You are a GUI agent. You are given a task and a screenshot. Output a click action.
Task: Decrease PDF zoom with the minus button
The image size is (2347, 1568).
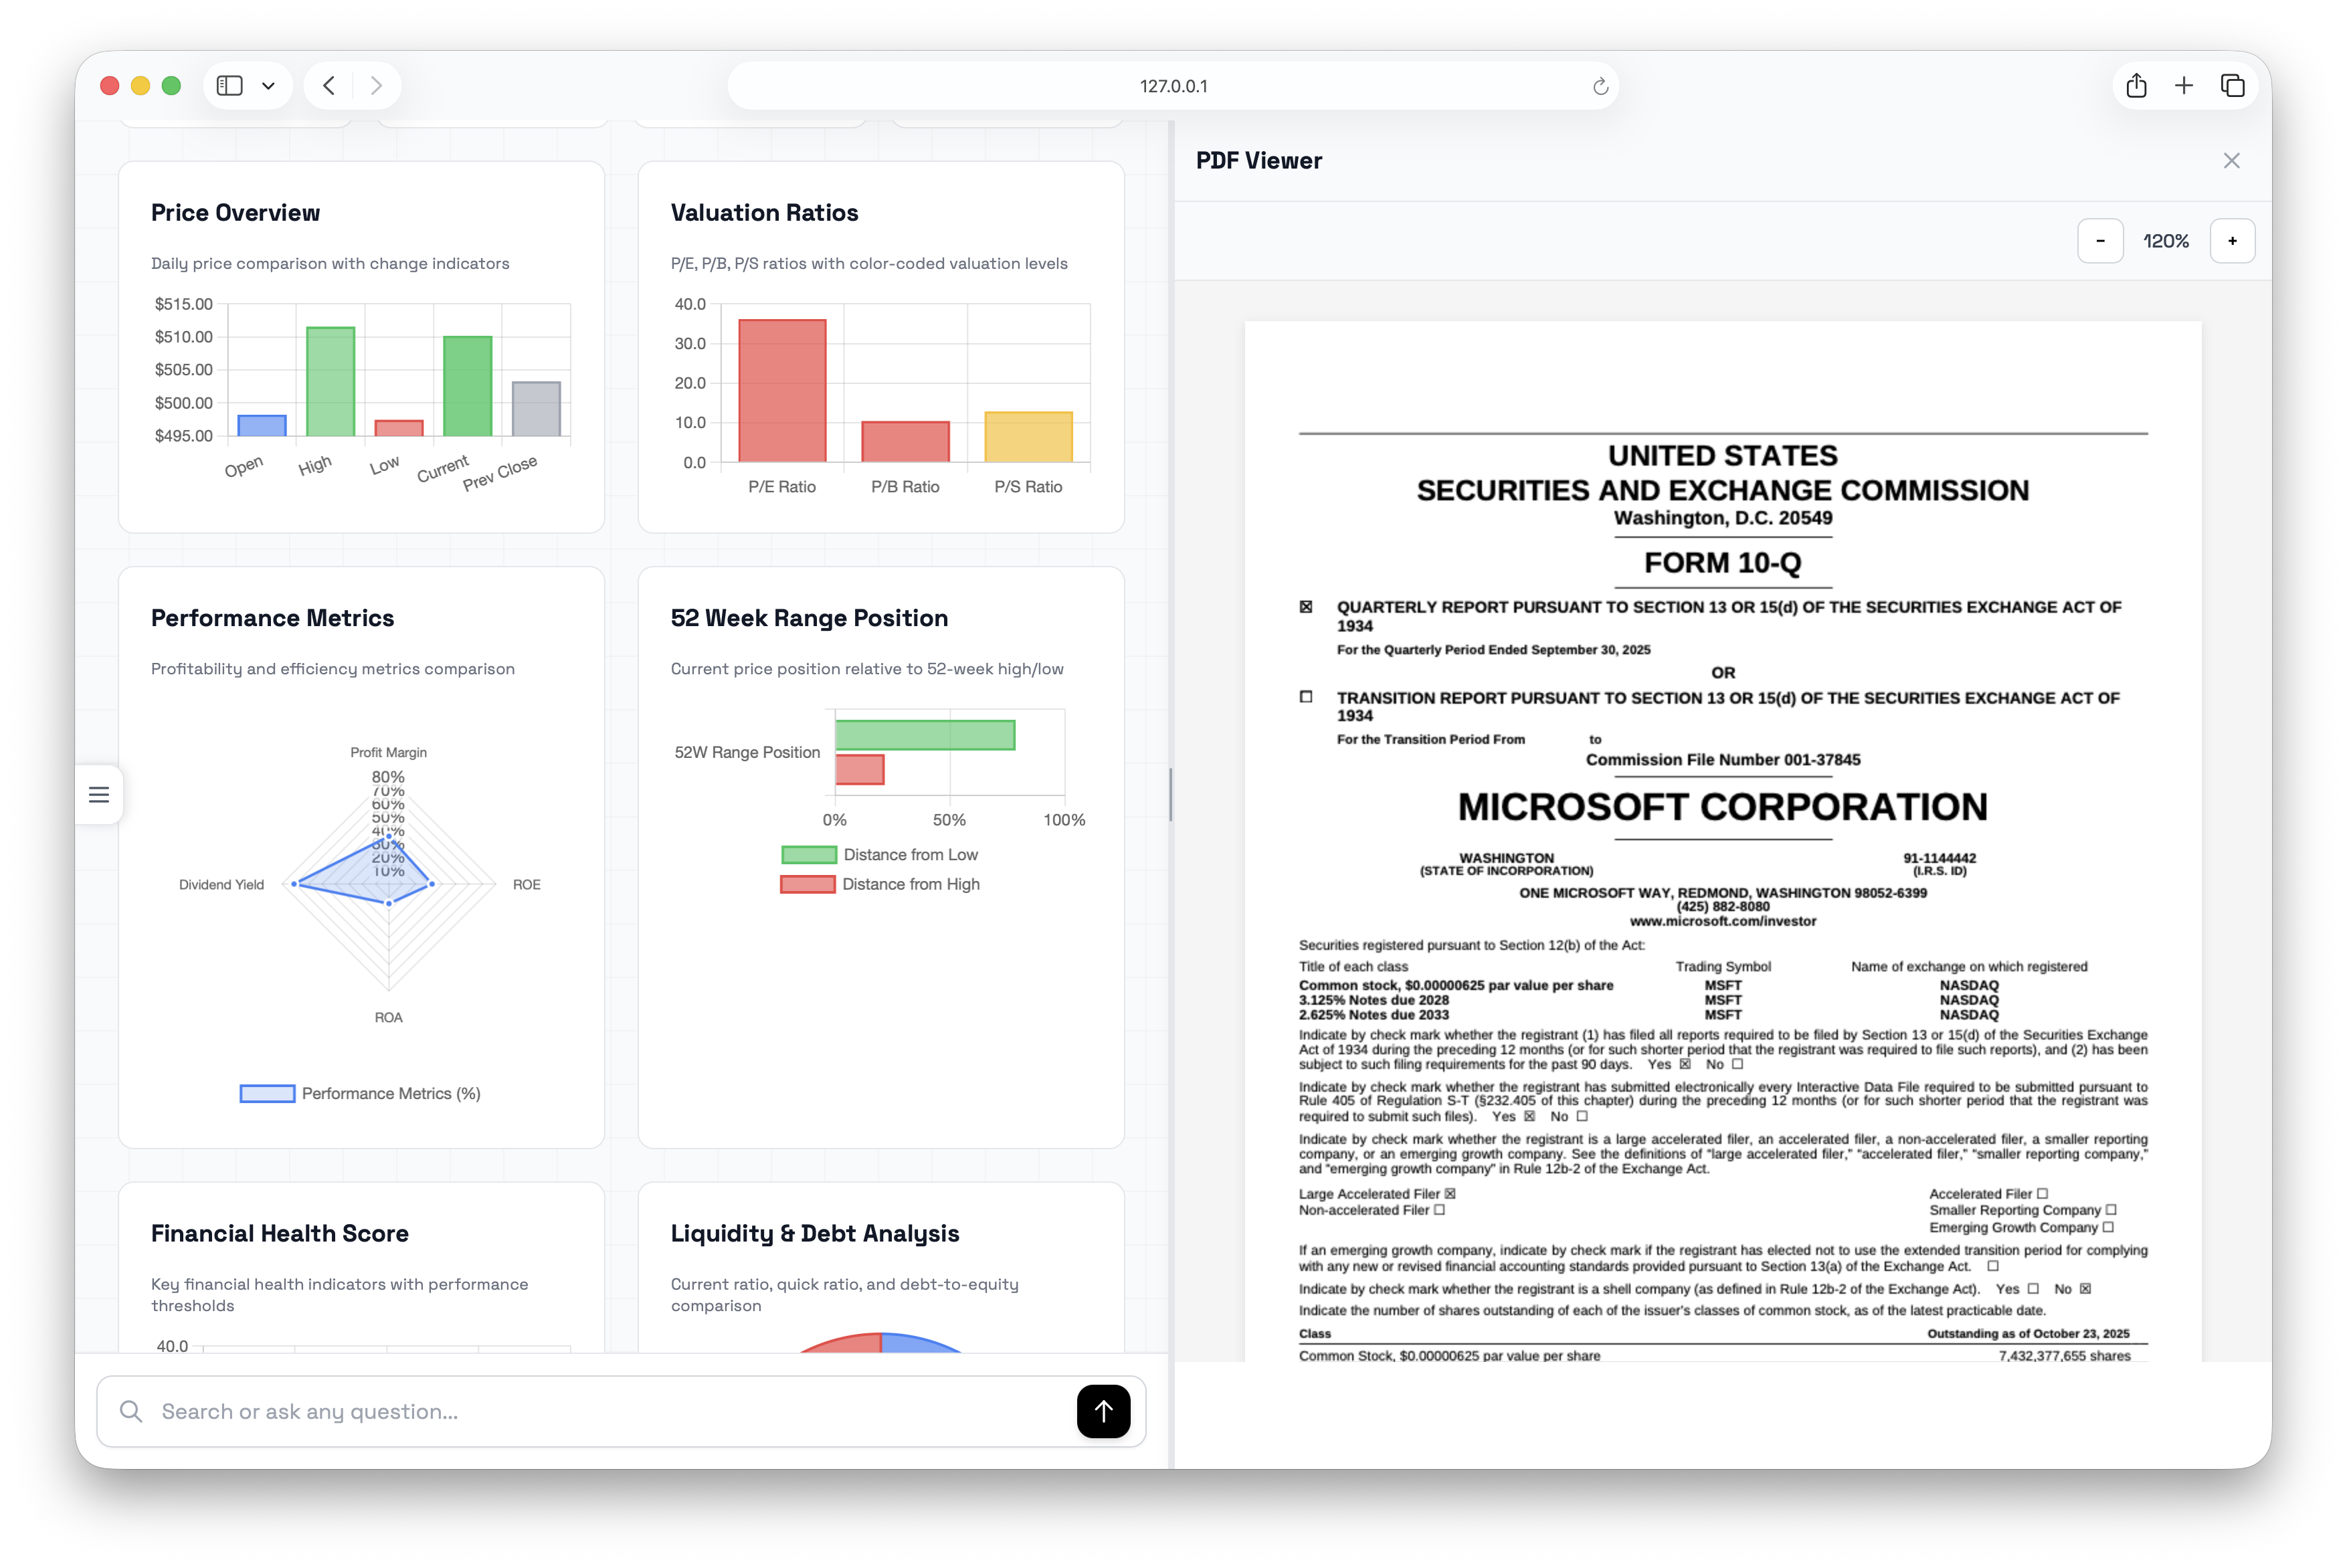2100,241
